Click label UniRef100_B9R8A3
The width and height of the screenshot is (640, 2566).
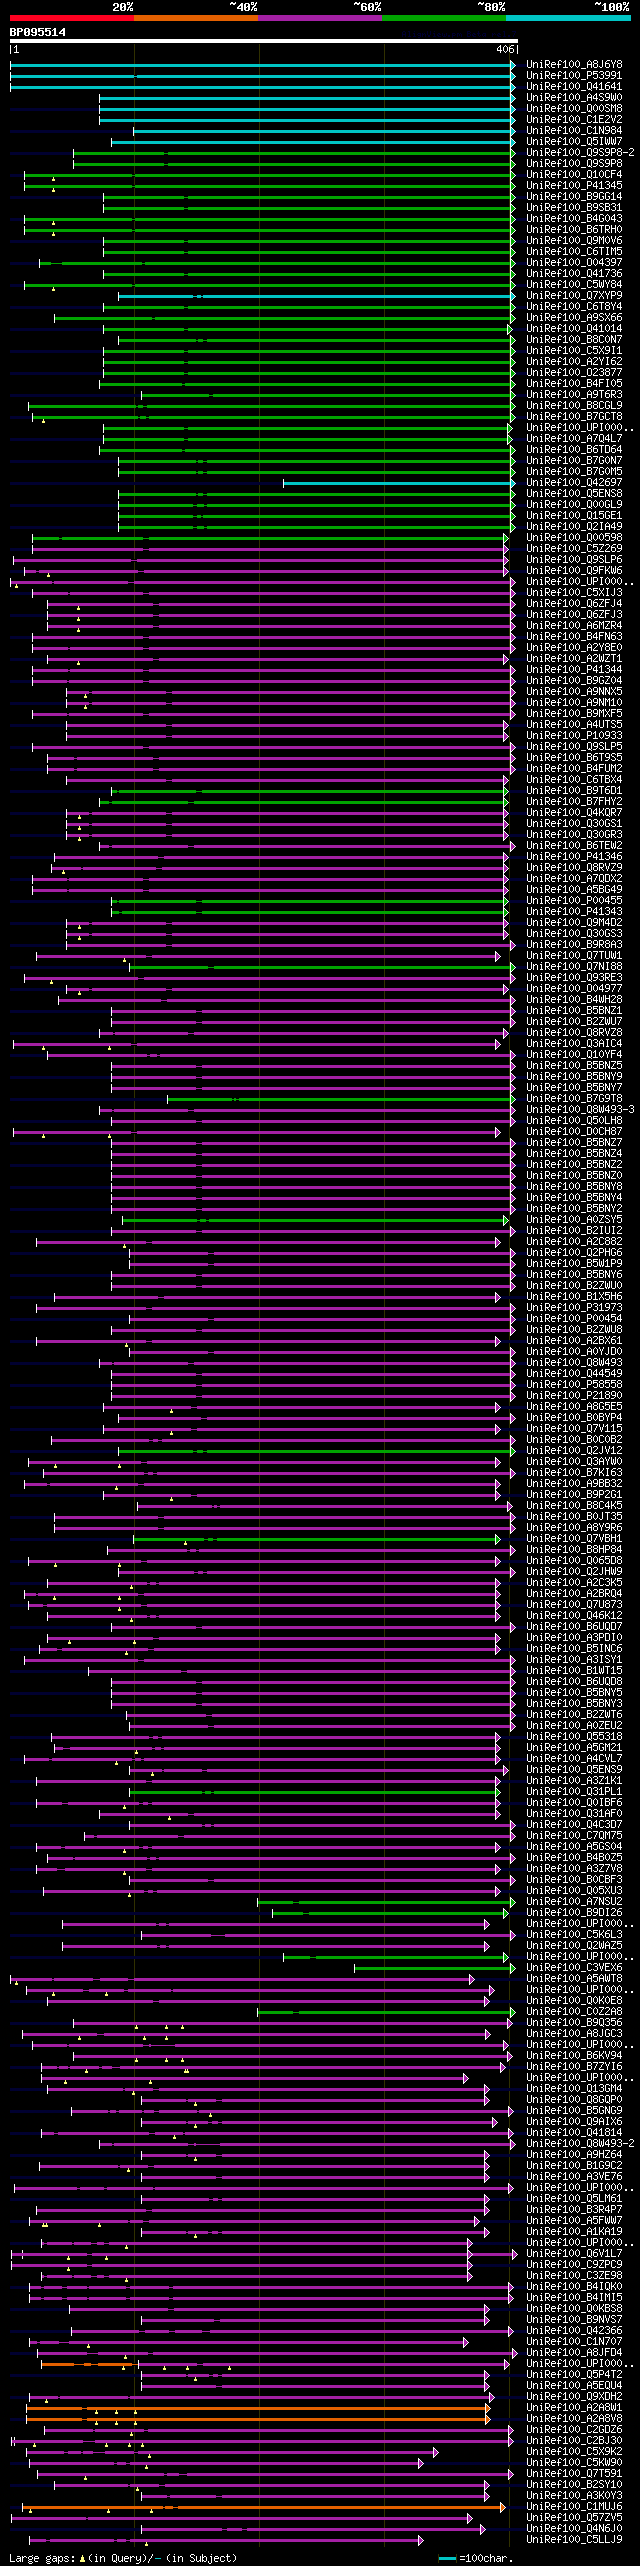[574, 945]
